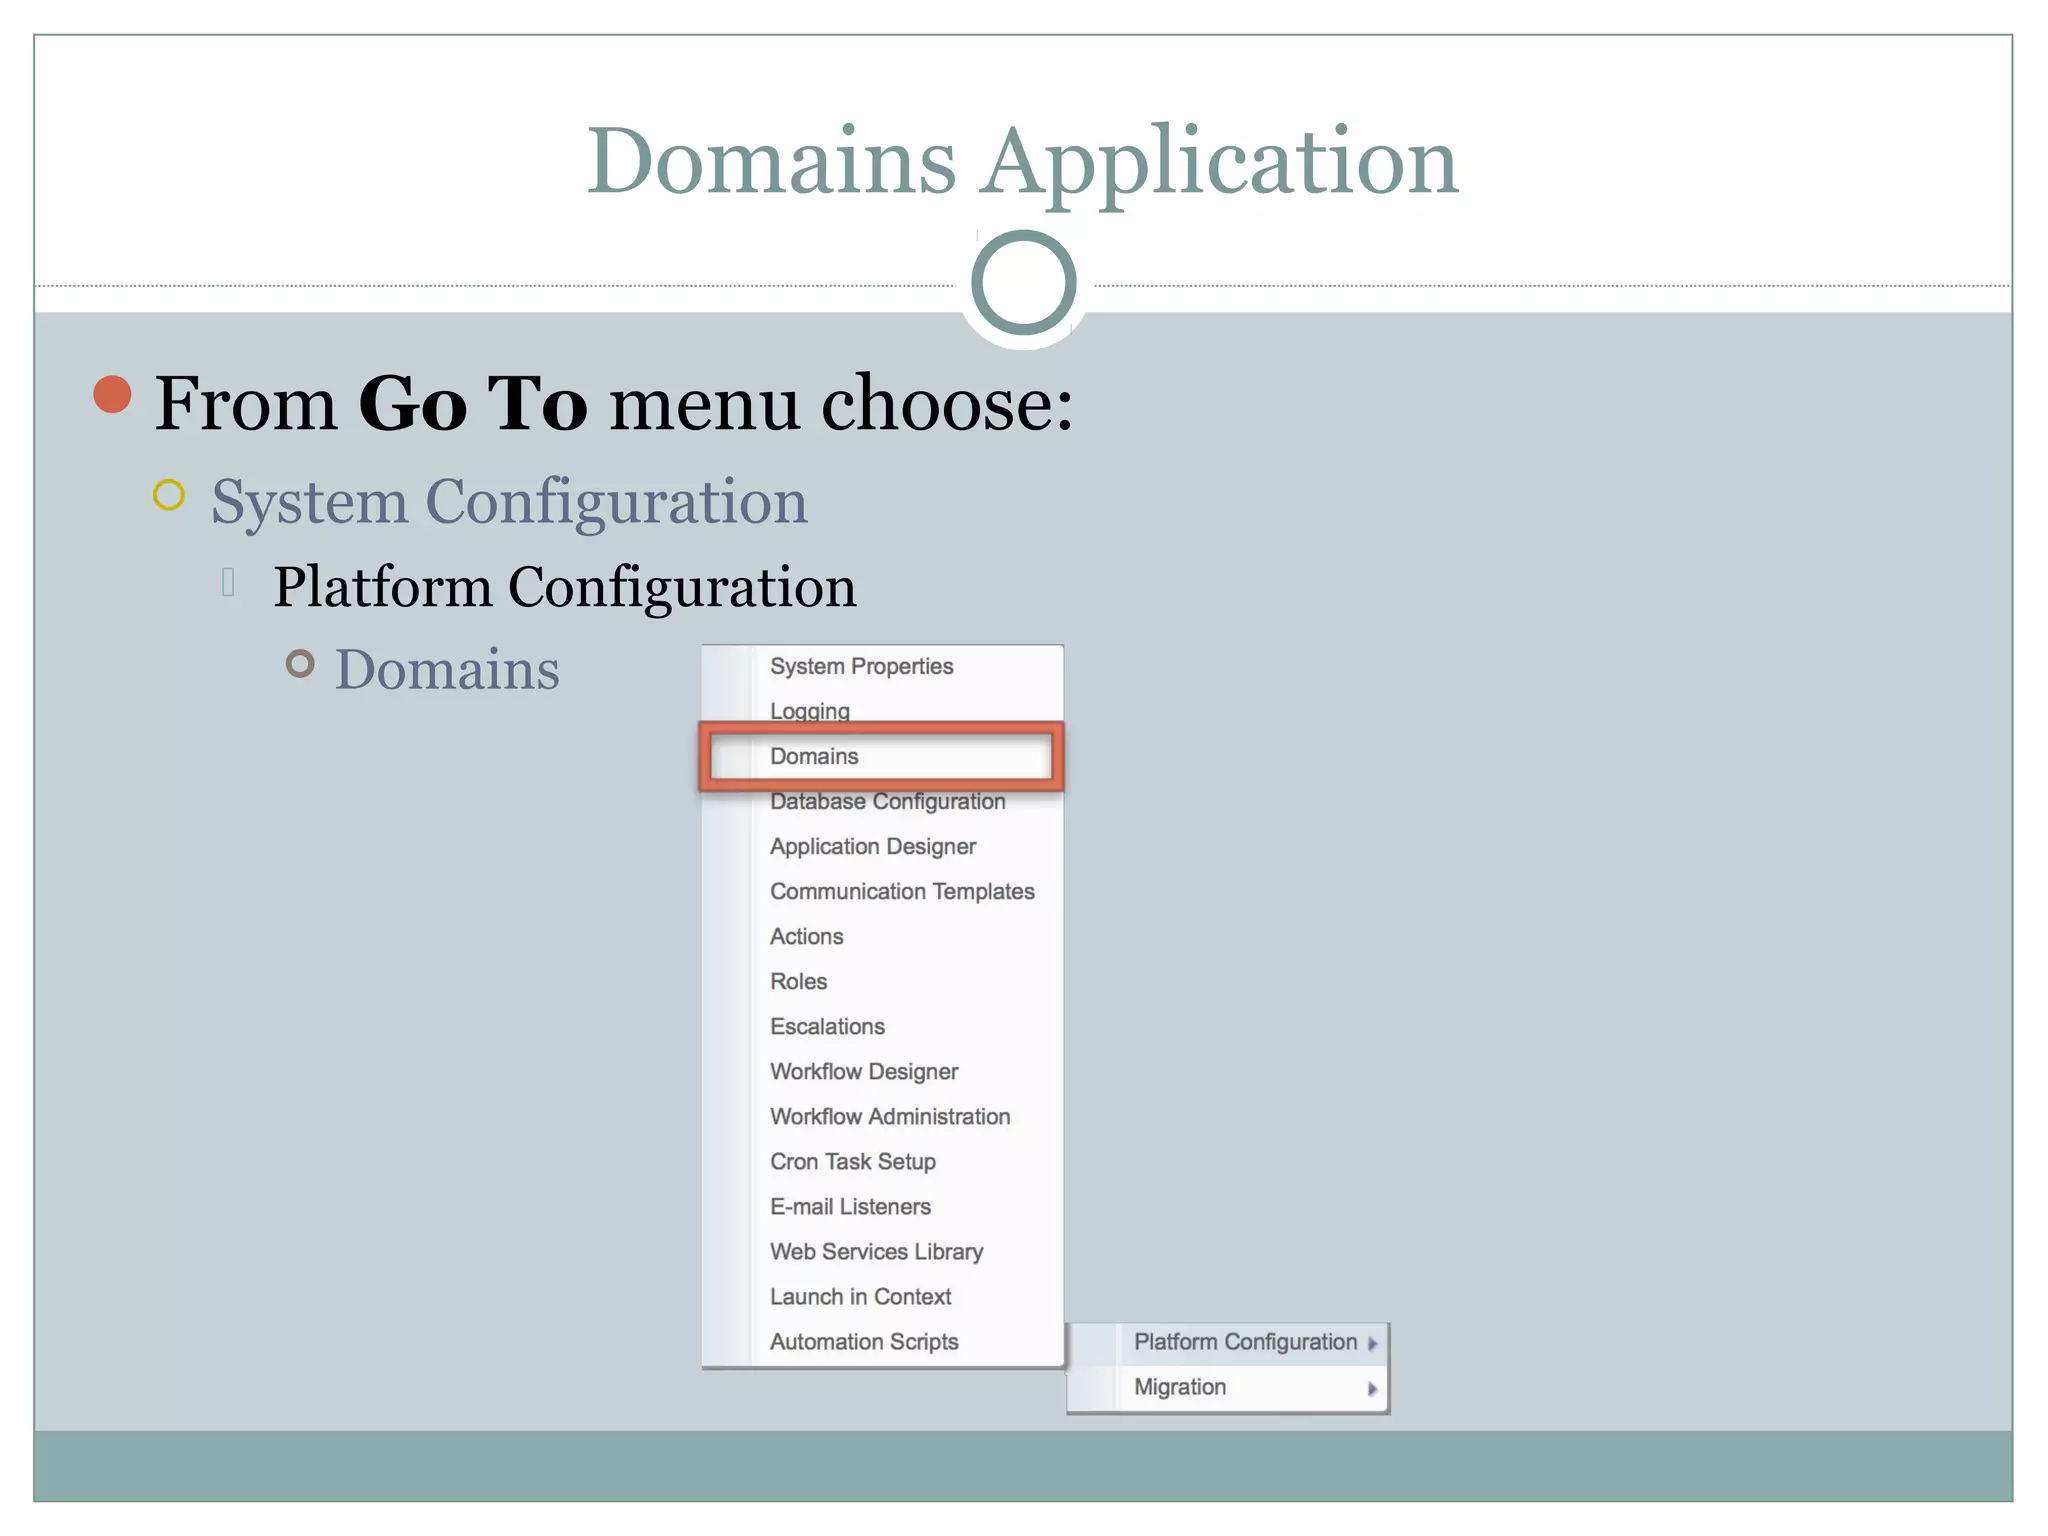The height and width of the screenshot is (1536, 2048).
Task: Click the Actions menu item
Action: [806, 937]
